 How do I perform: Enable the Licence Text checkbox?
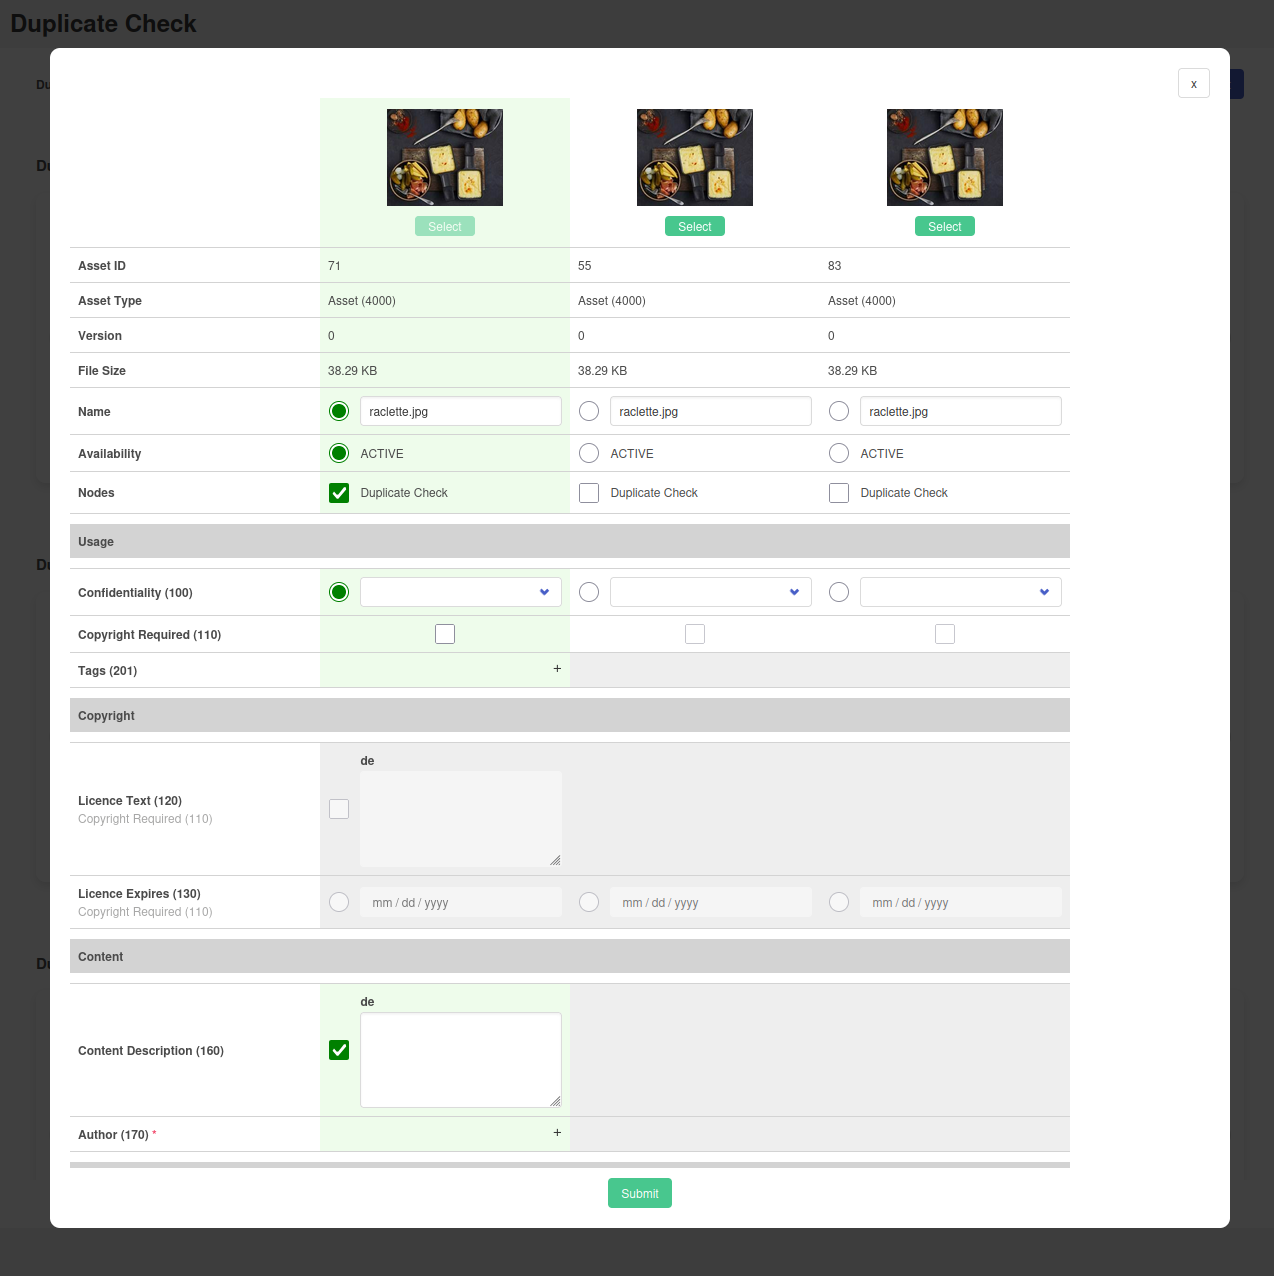(x=338, y=808)
